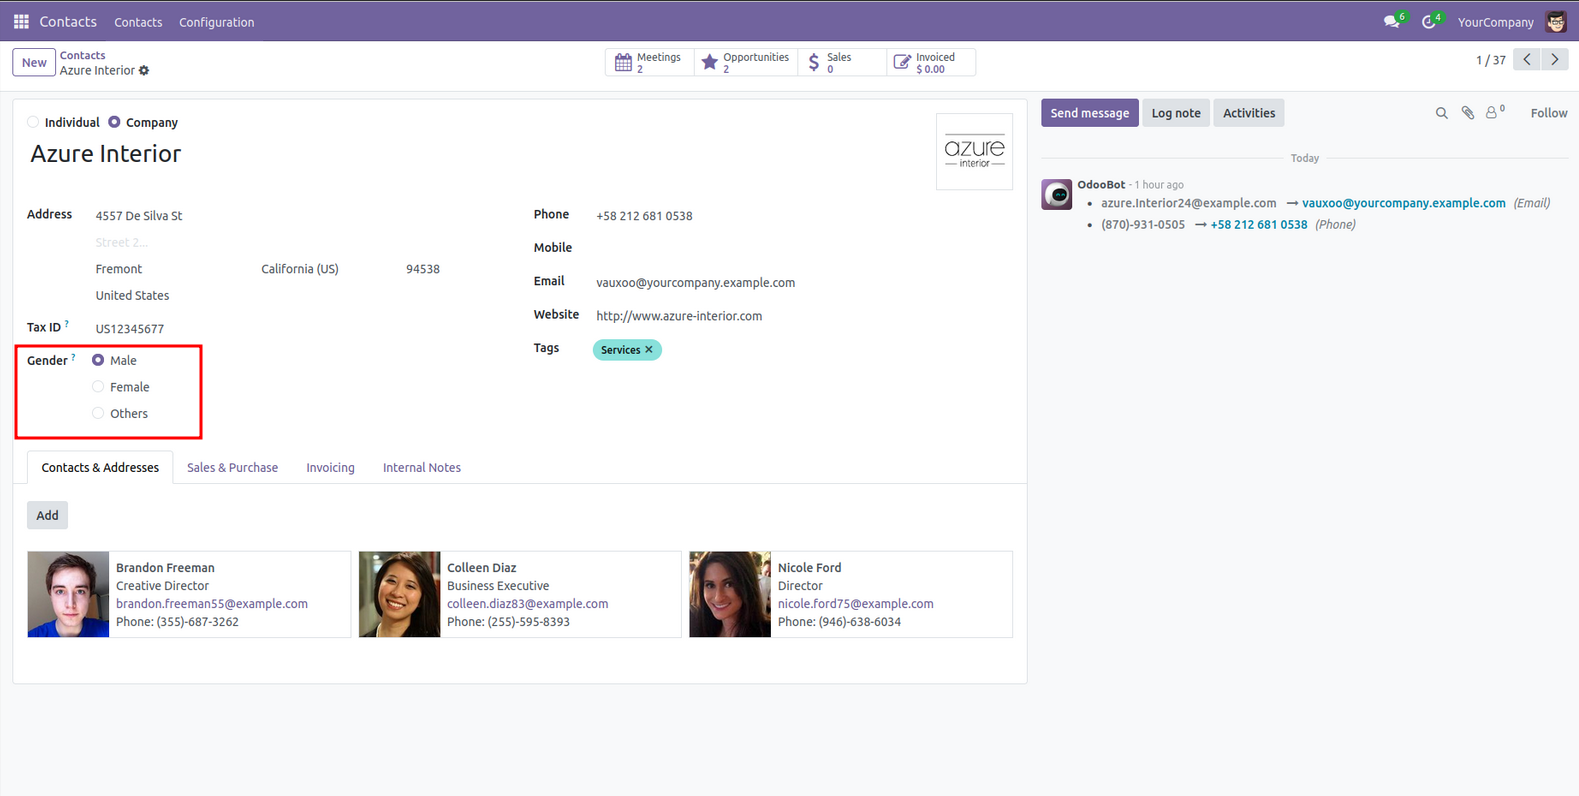Viewport: 1579px width, 796px height.
Task: Click brandon.freeman55@example.com email link
Action: click(212, 604)
